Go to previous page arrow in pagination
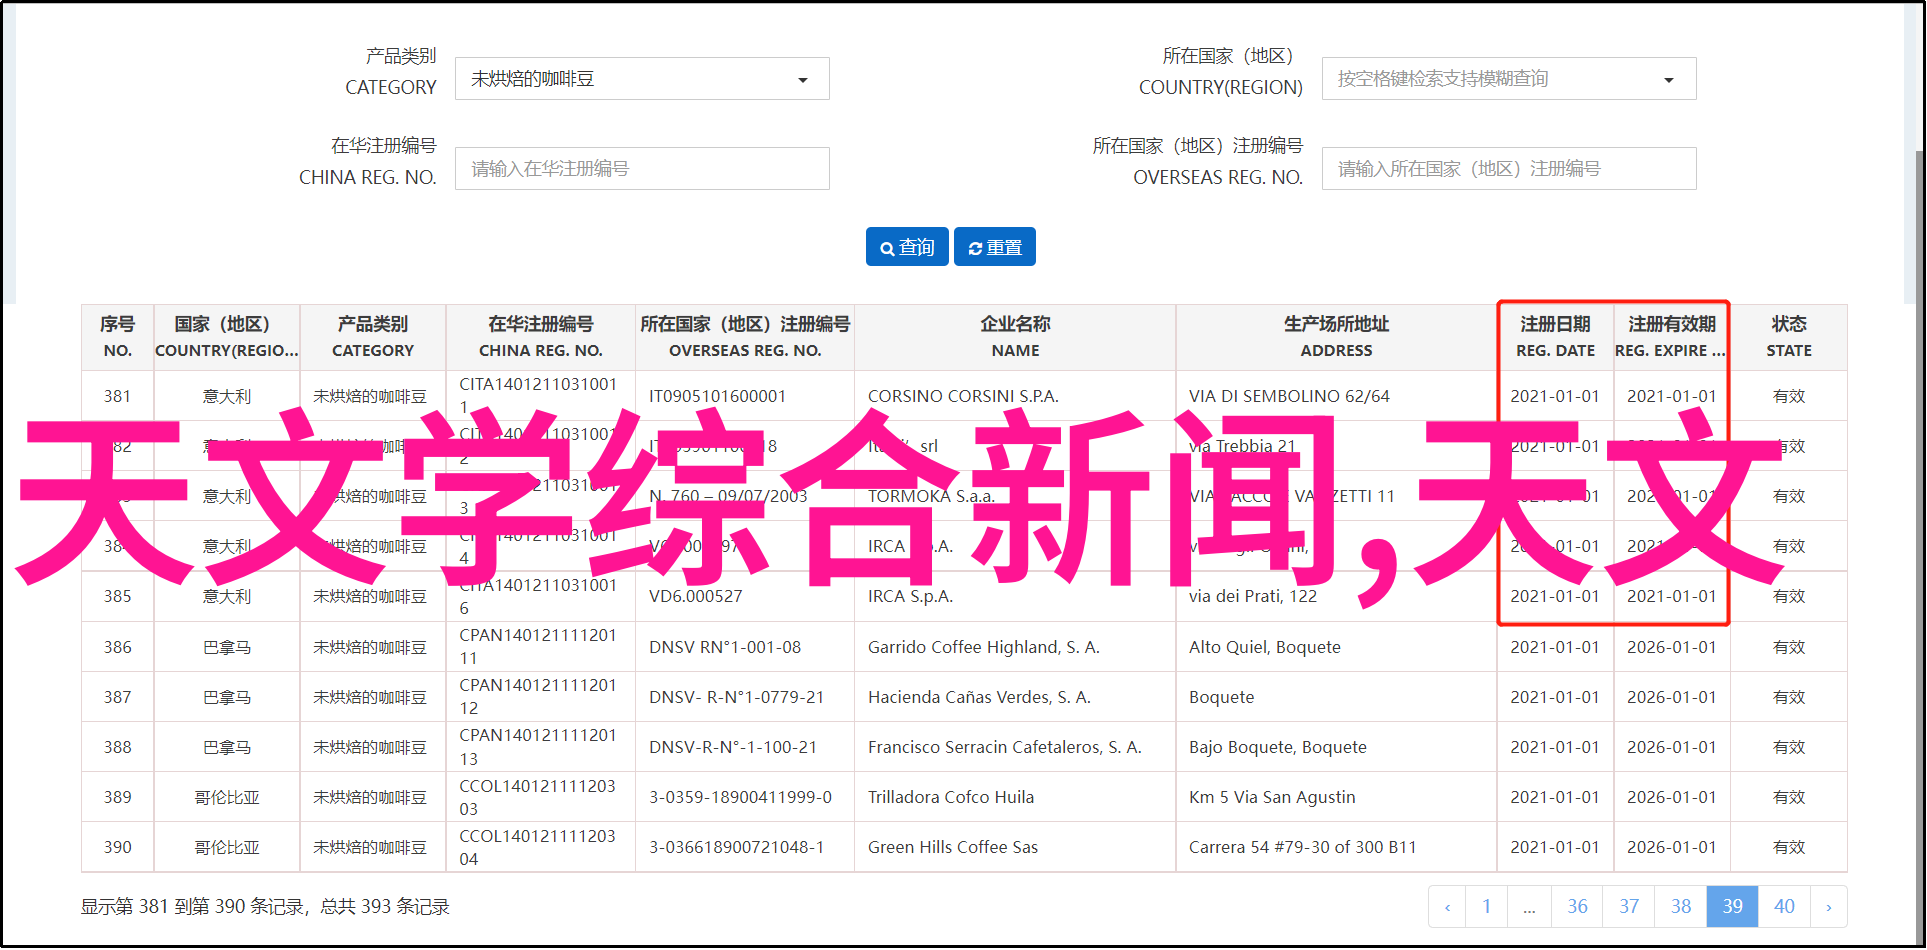 (x=1447, y=907)
